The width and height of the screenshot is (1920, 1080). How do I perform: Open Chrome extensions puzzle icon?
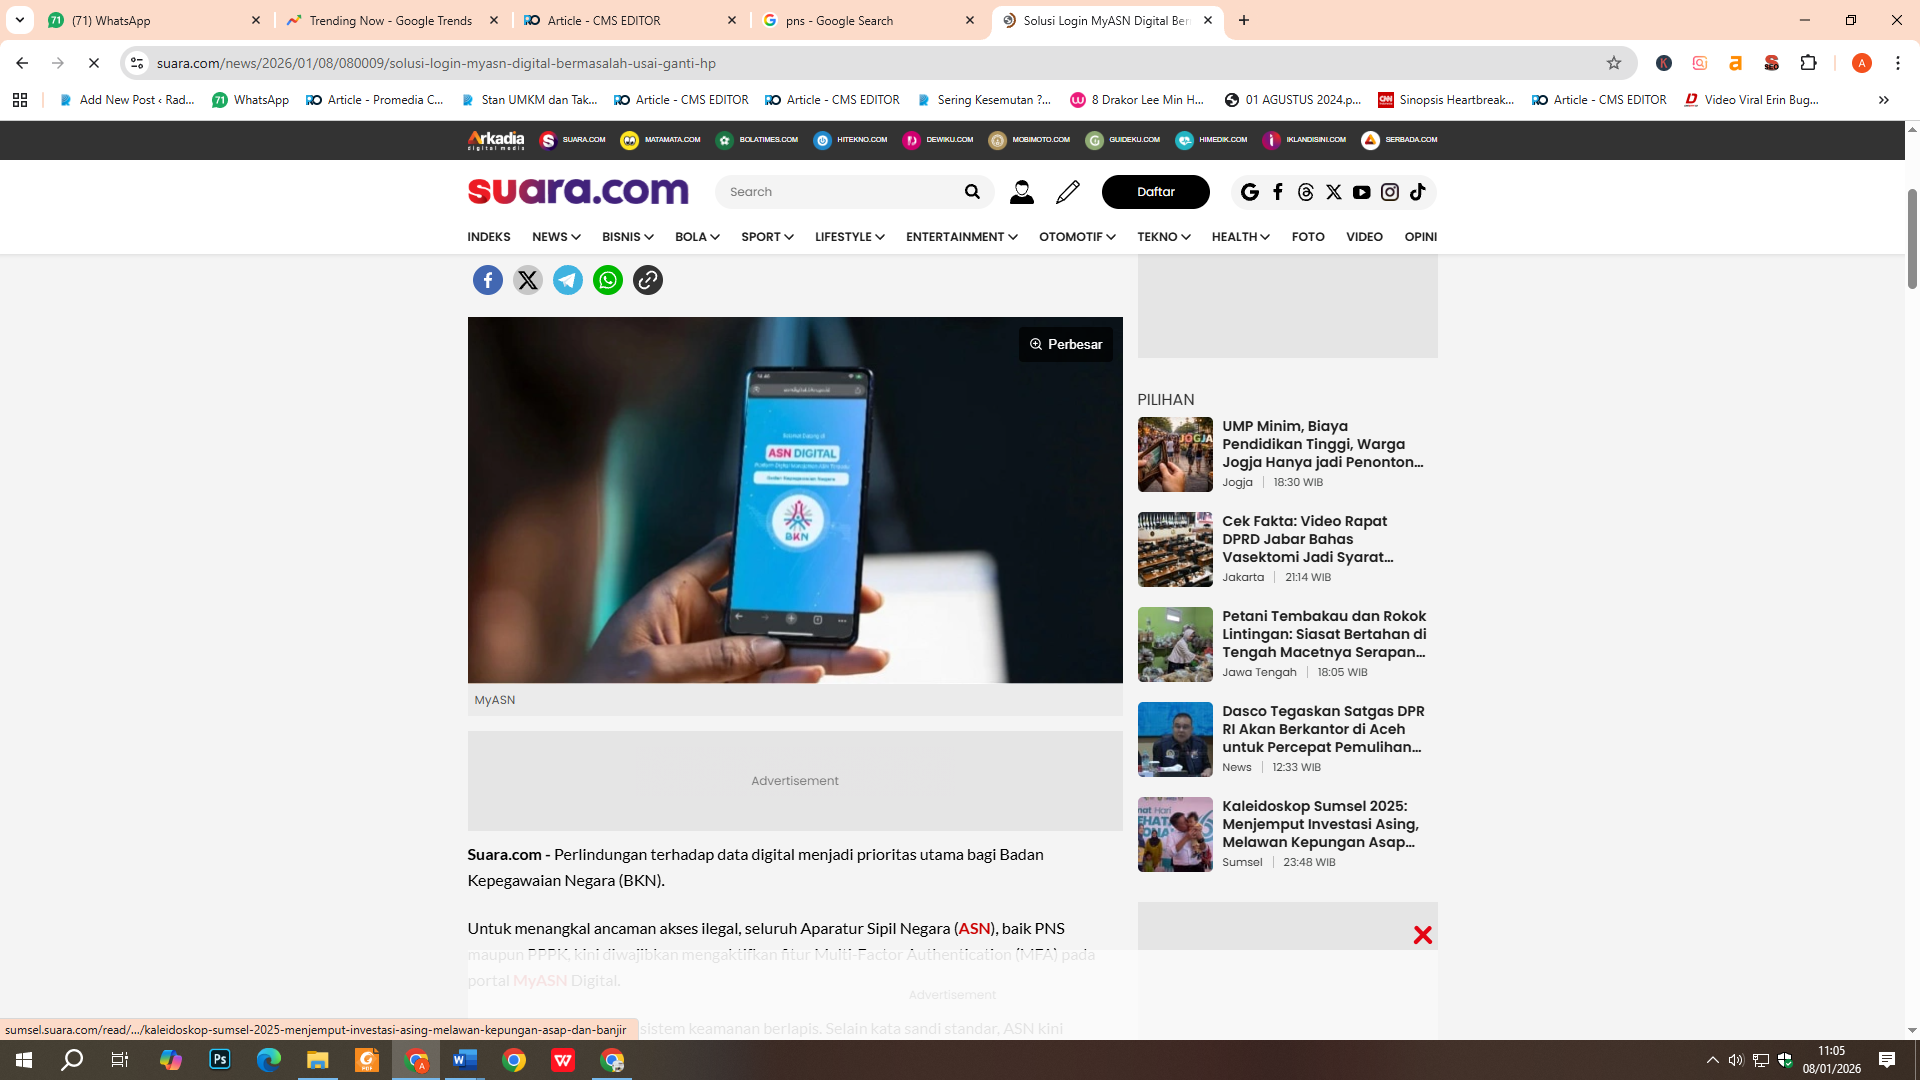click(1808, 63)
